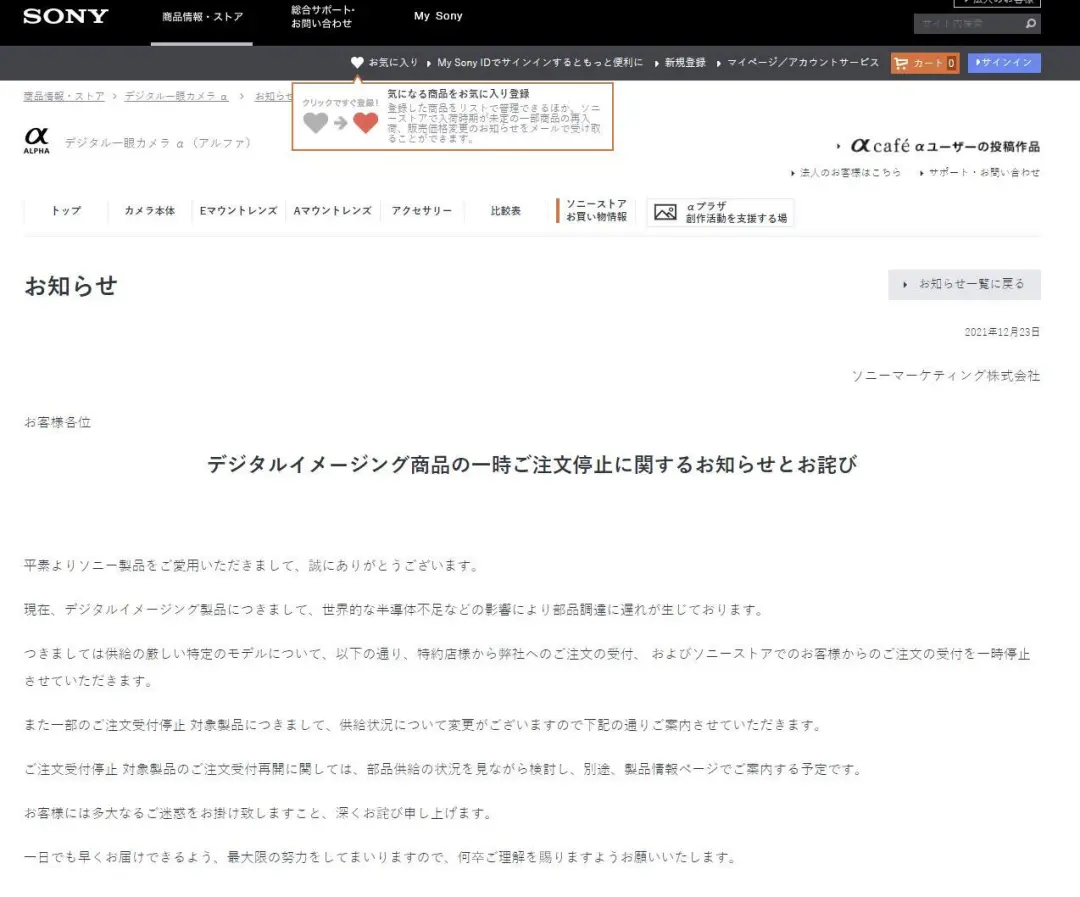Open the Eマウントレンズ tab
1080x897 pixels.
coord(237,211)
